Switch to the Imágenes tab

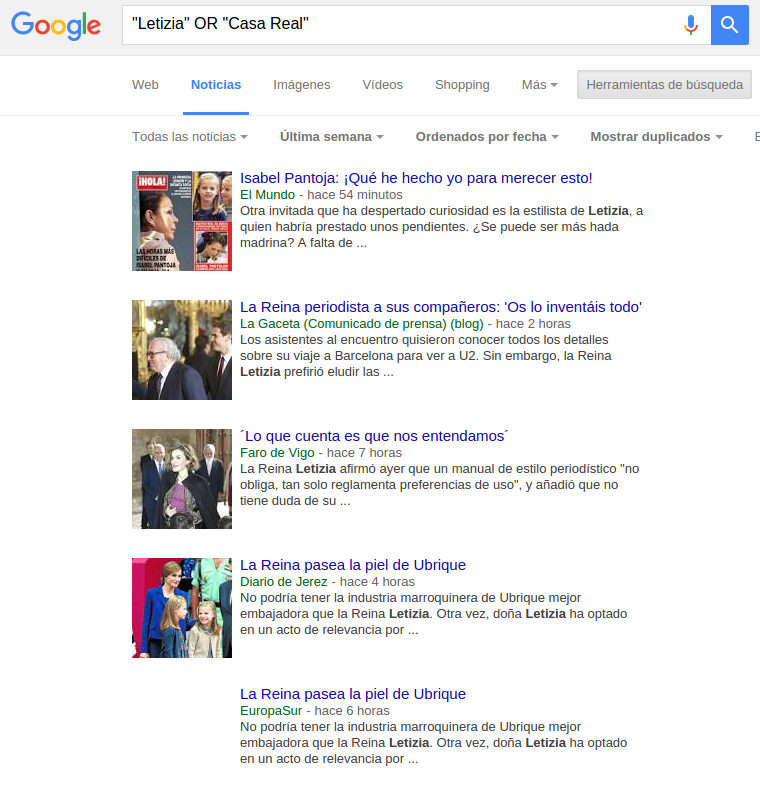(x=302, y=85)
